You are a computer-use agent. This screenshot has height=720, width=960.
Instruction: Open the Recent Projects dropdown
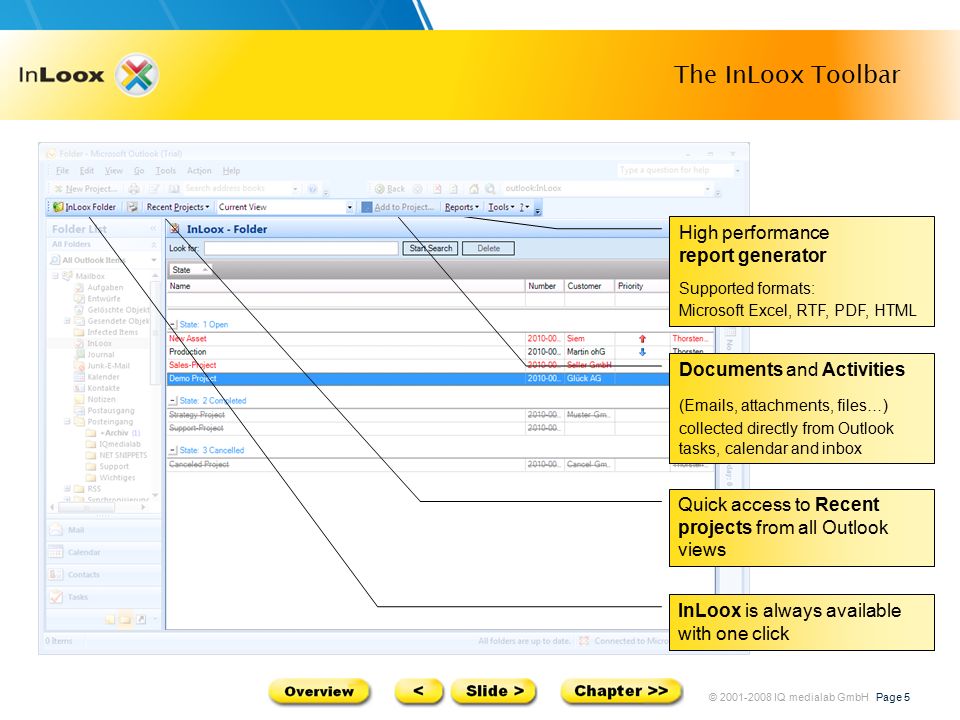[178, 207]
